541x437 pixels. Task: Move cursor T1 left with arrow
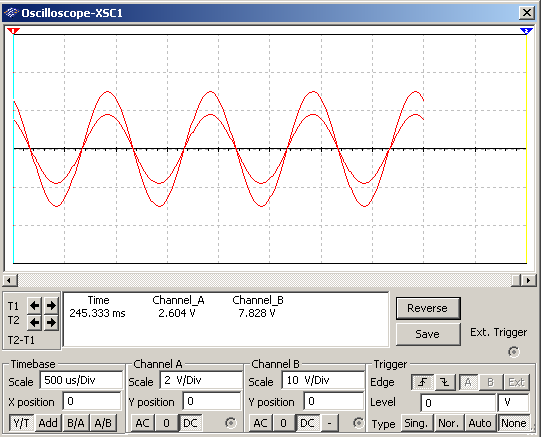click(x=35, y=305)
